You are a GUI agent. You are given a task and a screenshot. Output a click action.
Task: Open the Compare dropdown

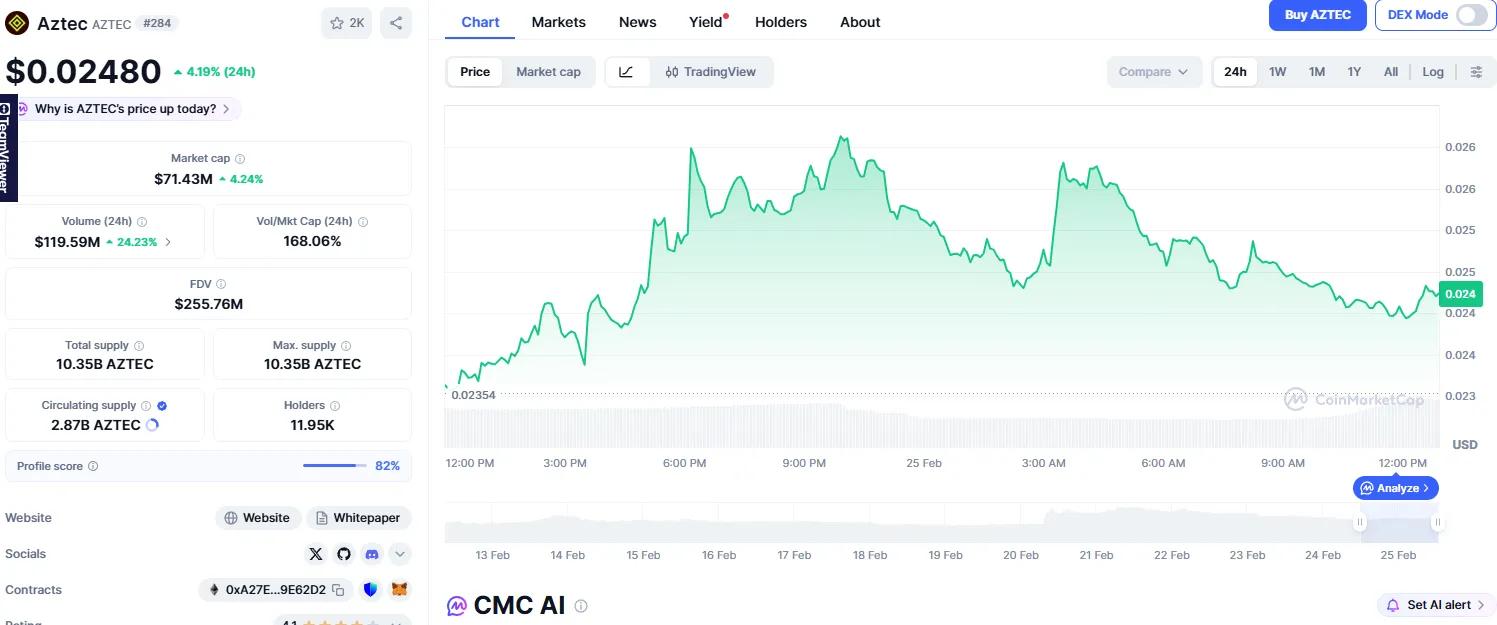[1153, 72]
